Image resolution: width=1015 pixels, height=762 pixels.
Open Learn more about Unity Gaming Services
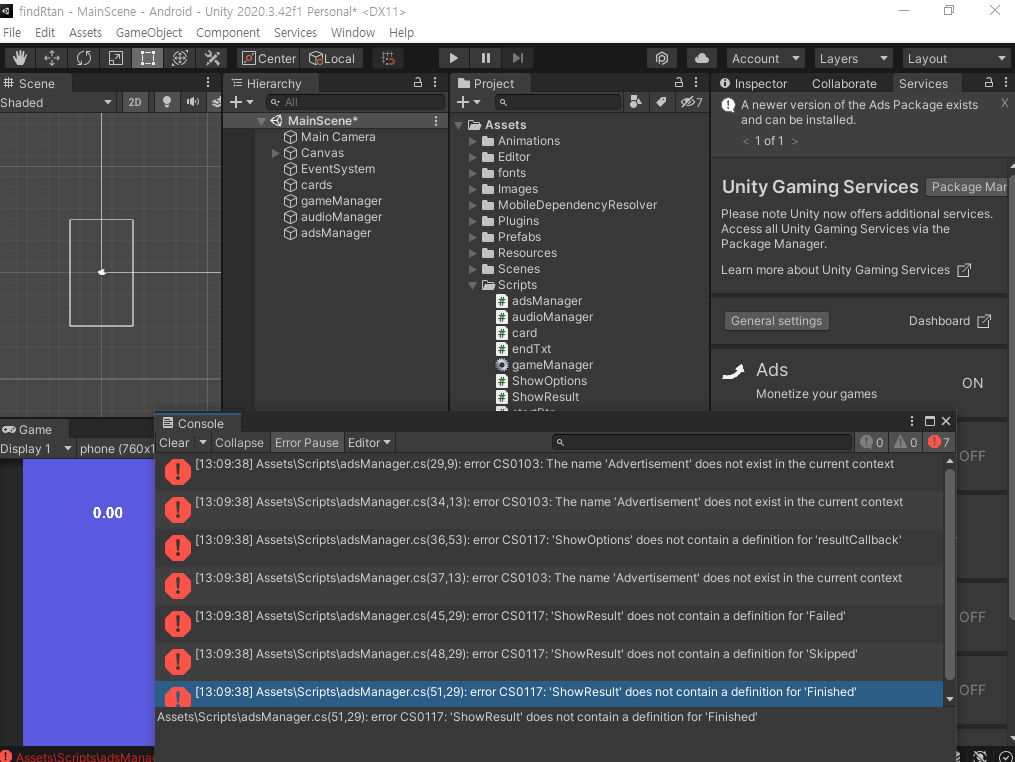(845, 270)
